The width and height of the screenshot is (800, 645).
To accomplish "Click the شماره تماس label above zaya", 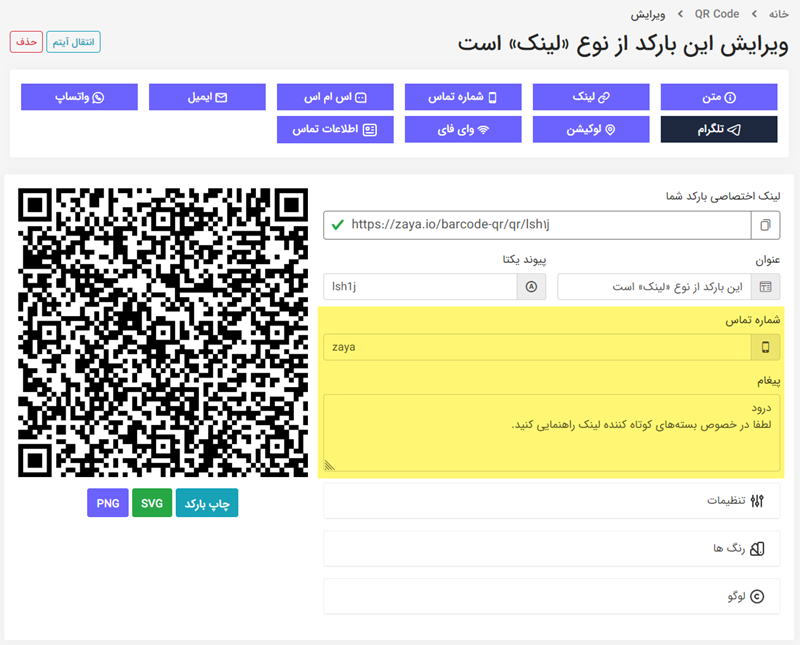I will [x=753, y=320].
